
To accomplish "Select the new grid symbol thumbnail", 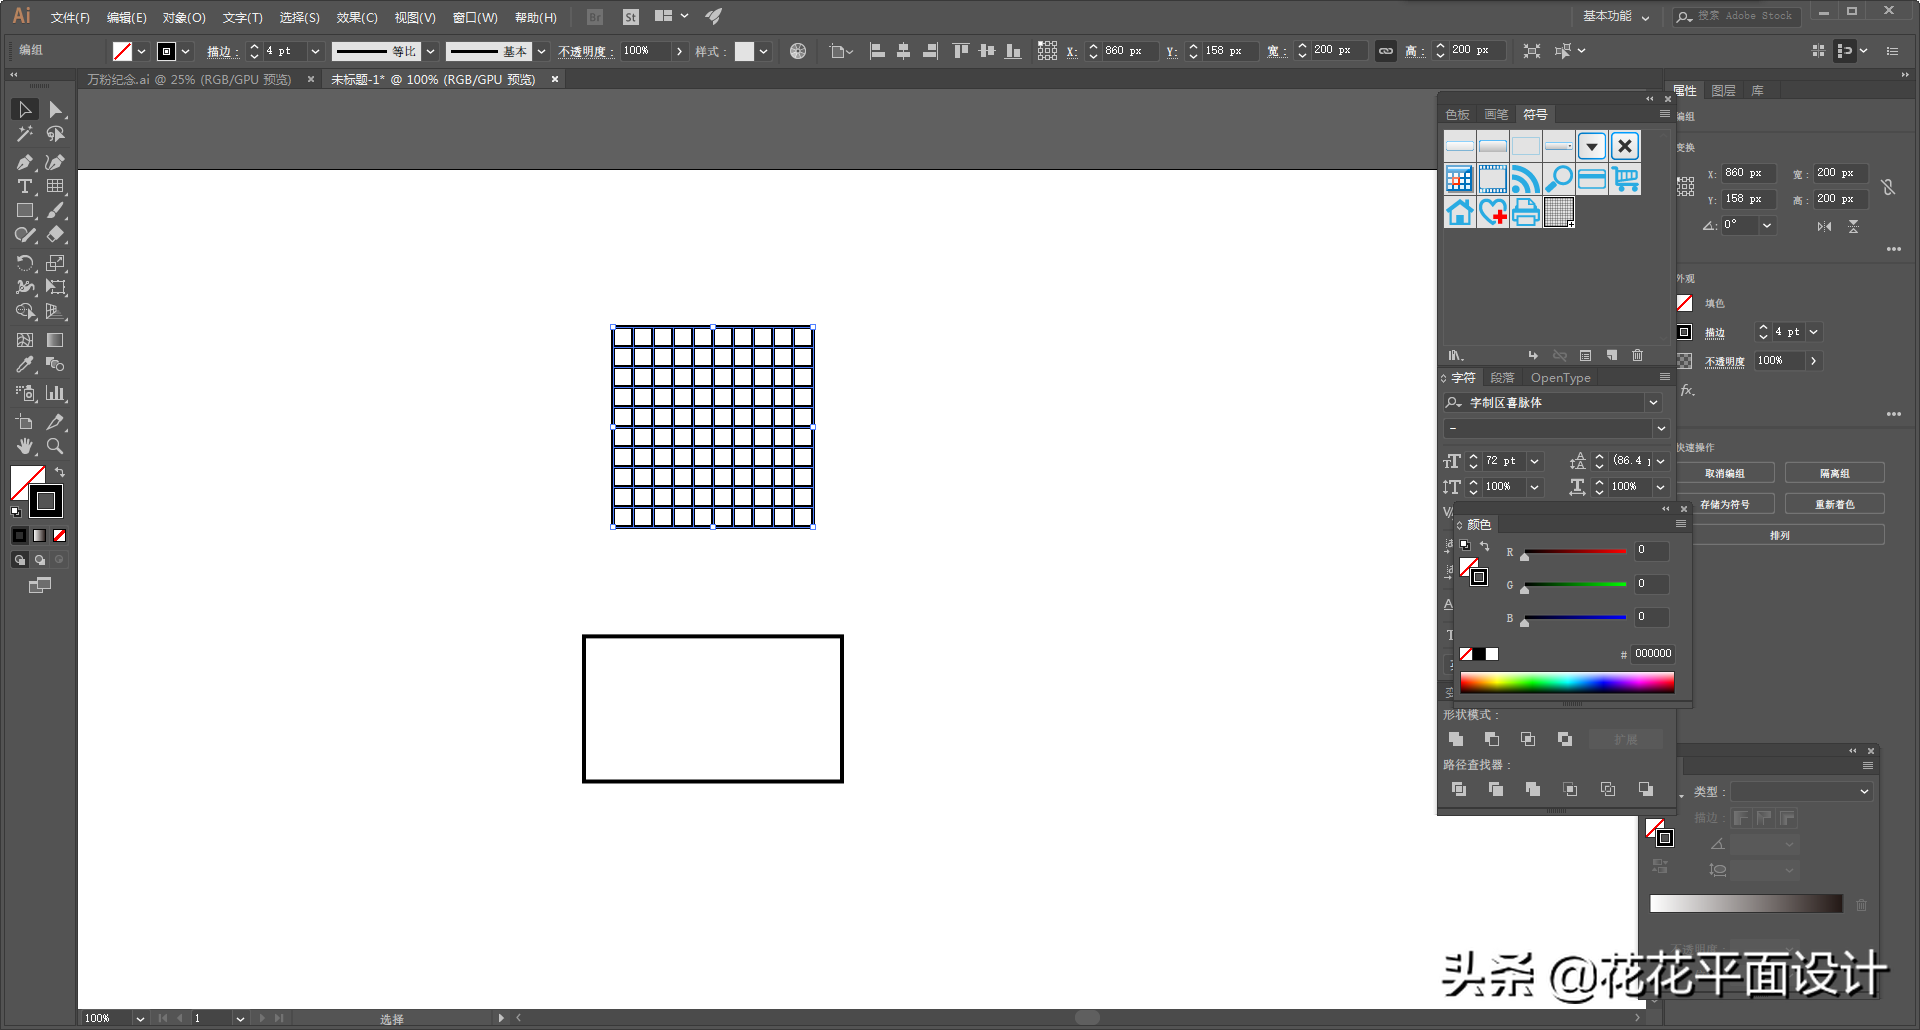I will pyautogui.click(x=1559, y=212).
